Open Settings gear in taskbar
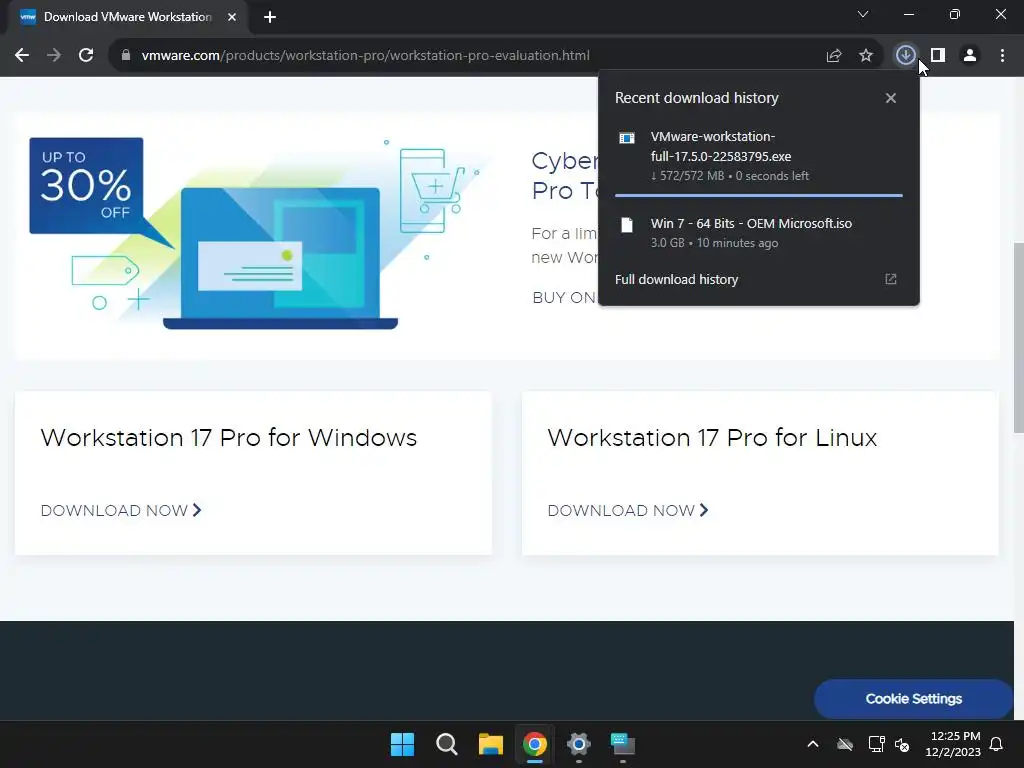Screen dimensions: 1024x768 579,744
